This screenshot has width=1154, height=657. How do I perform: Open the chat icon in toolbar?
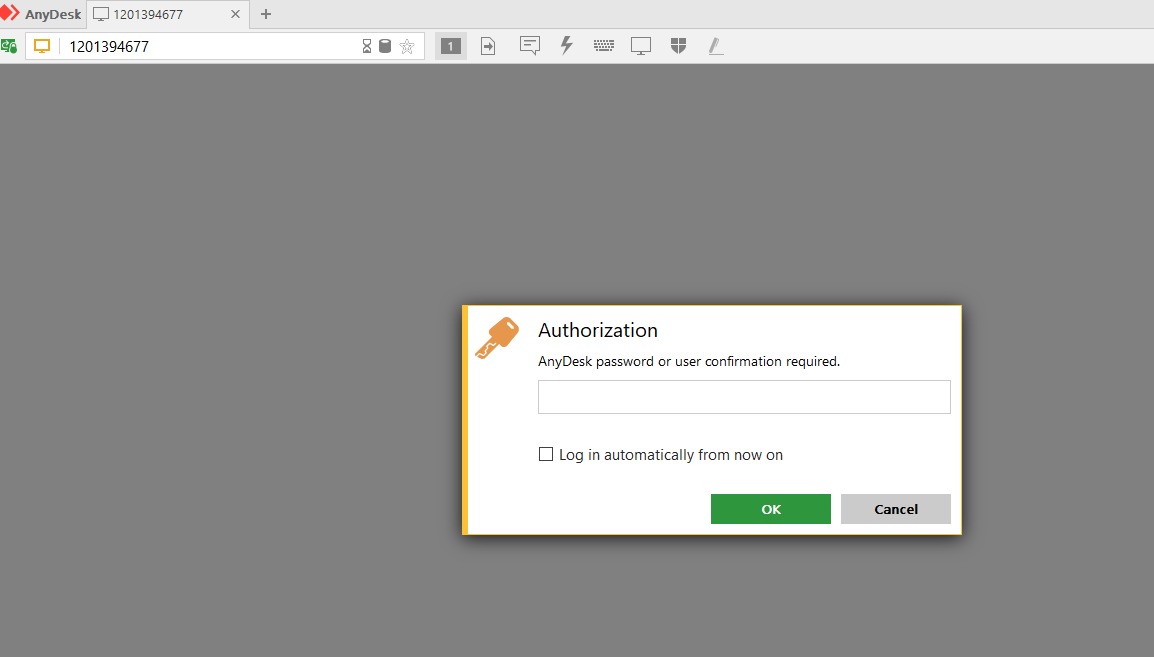click(x=529, y=46)
